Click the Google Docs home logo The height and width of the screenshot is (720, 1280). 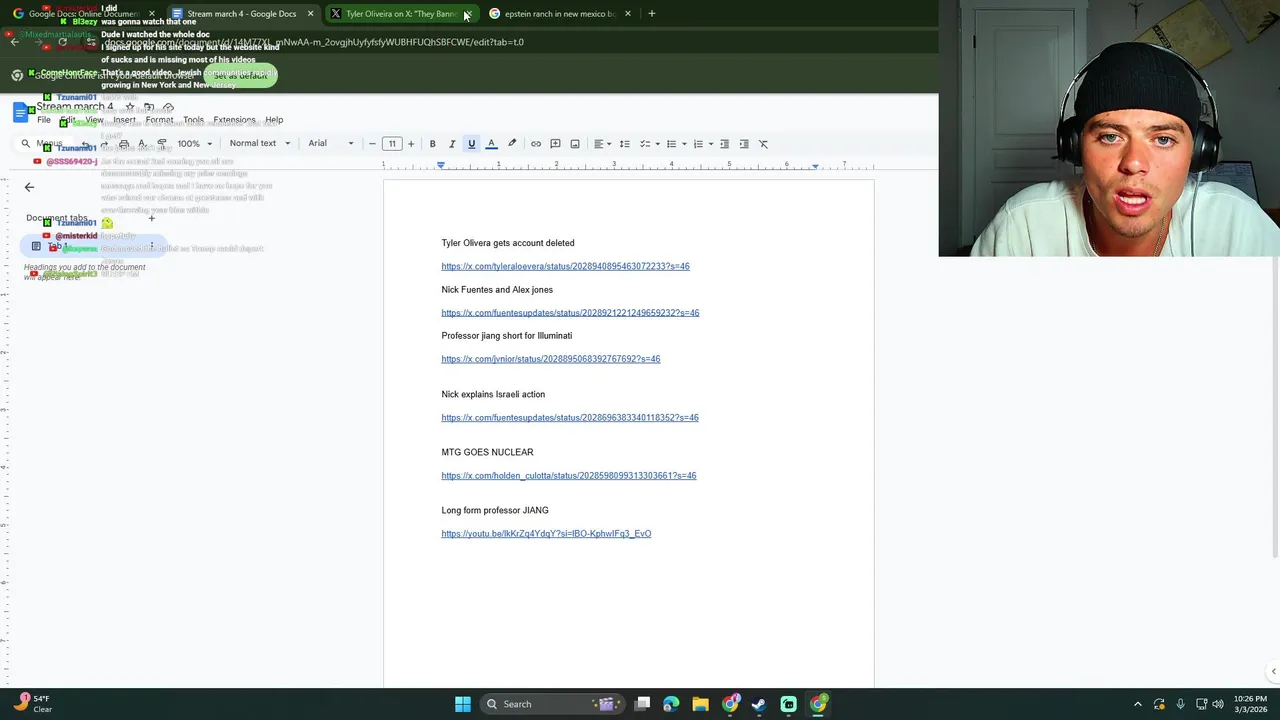point(21,113)
